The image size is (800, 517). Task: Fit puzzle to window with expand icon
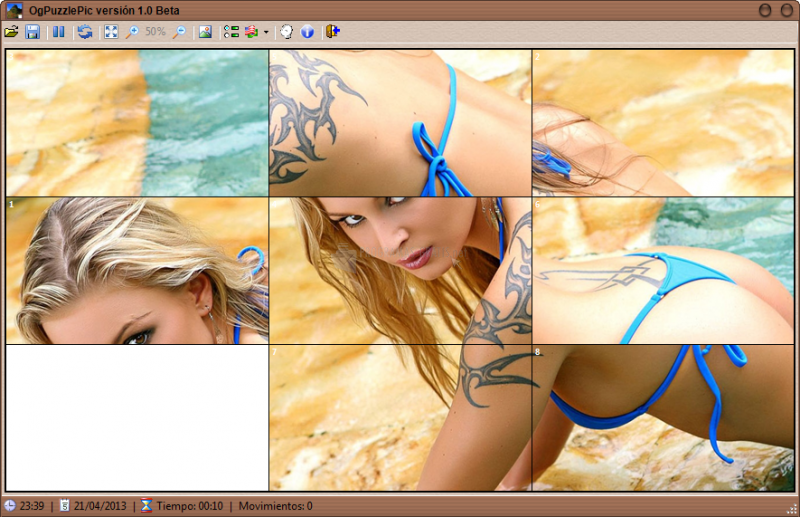pyautogui.click(x=111, y=32)
